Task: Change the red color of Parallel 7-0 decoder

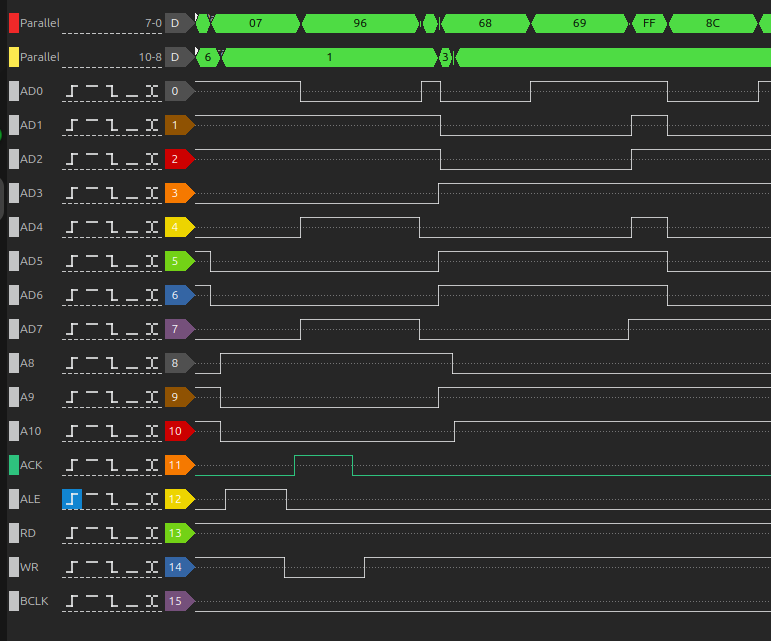Action: click(14, 23)
